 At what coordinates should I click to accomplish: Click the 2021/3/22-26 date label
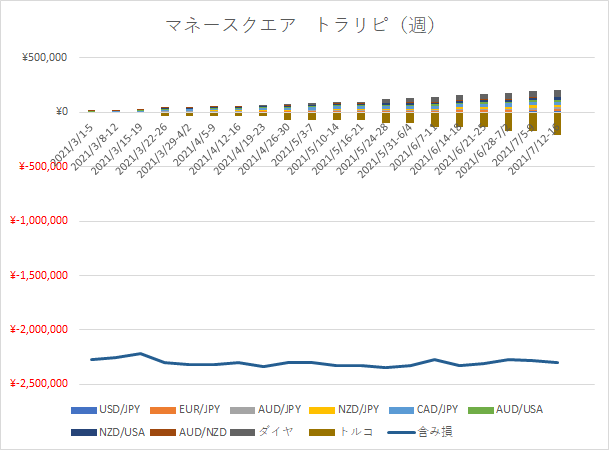[x=143, y=149]
